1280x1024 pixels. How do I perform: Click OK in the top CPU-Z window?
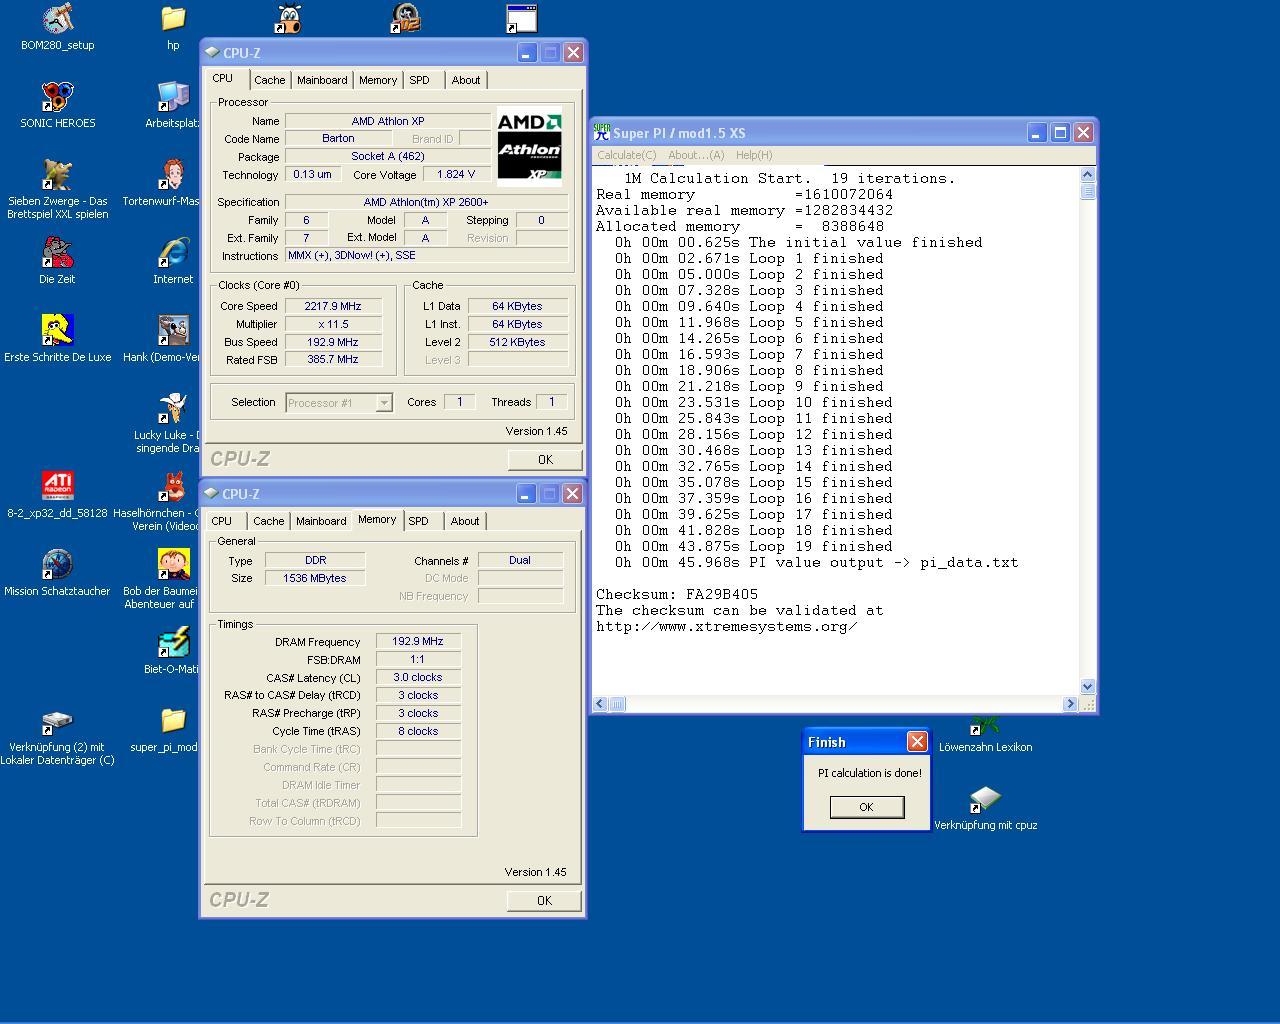coord(545,459)
